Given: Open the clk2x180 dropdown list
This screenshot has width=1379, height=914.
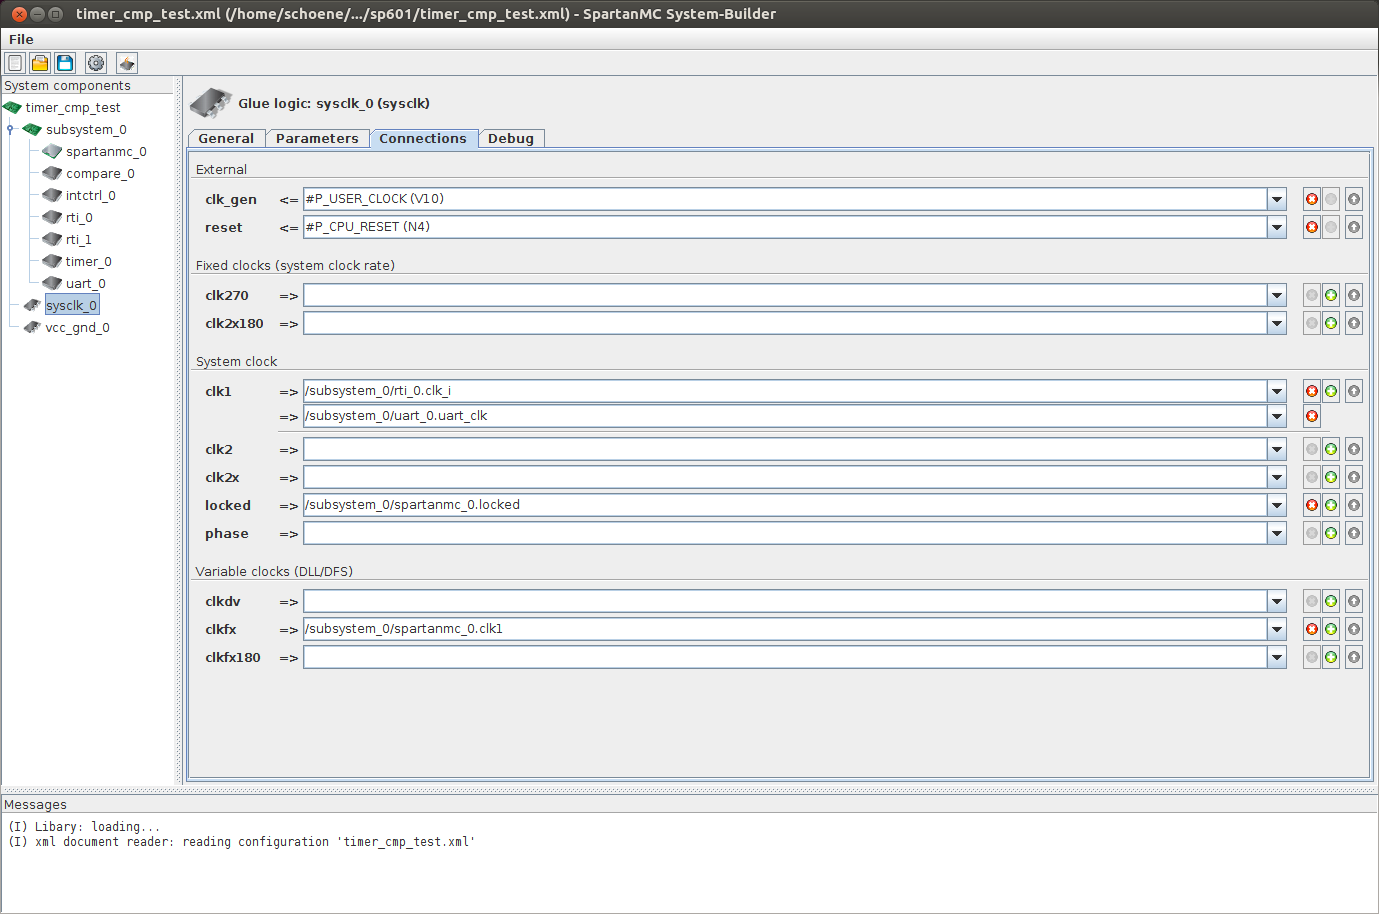Looking at the screenshot, I should click(1277, 323).
